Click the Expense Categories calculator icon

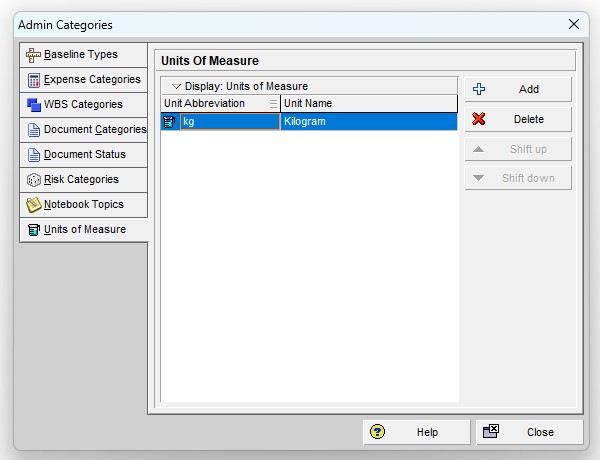[34, 80]
